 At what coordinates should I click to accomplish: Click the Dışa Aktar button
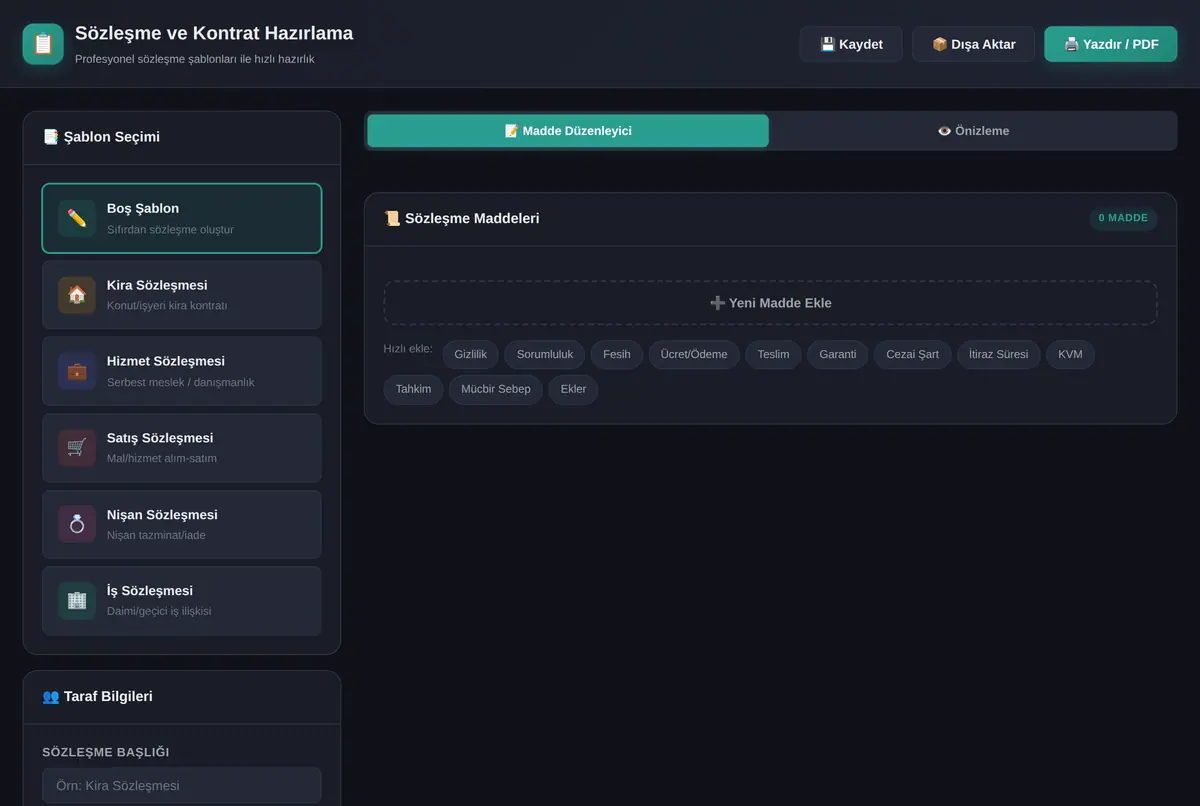click(973, 44)
